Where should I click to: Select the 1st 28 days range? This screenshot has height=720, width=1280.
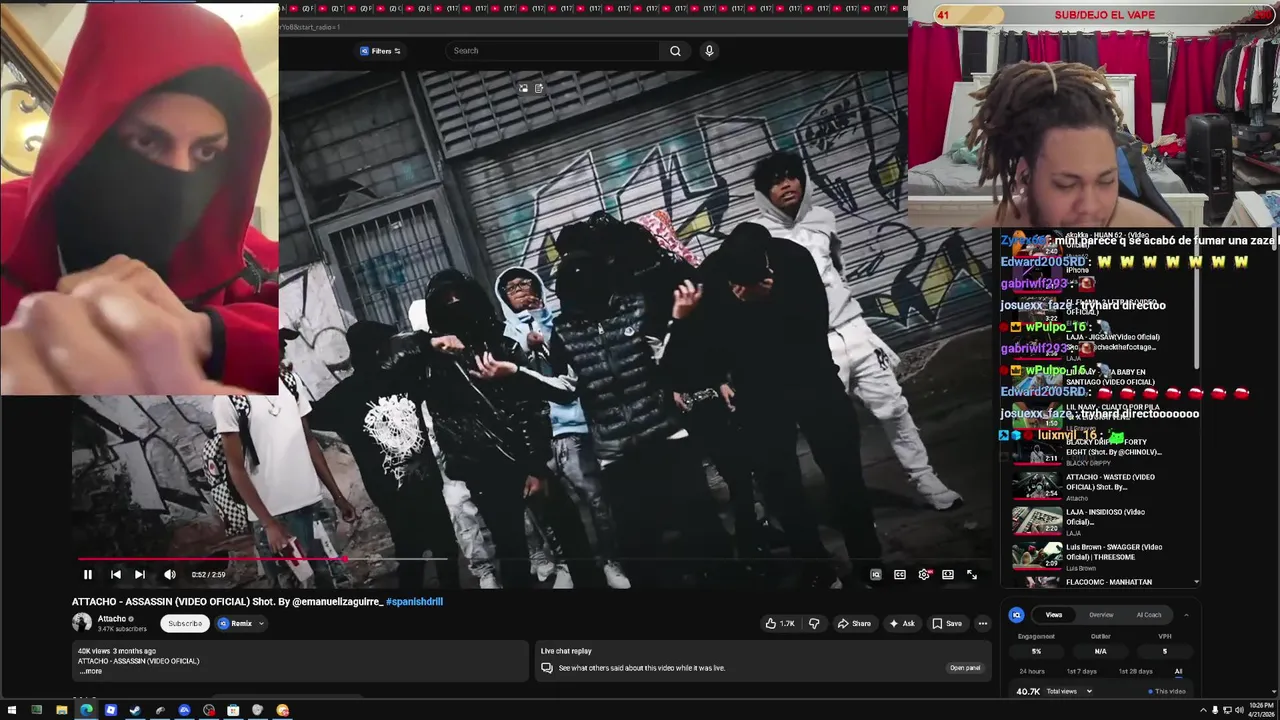click(x=1135, y=671)
